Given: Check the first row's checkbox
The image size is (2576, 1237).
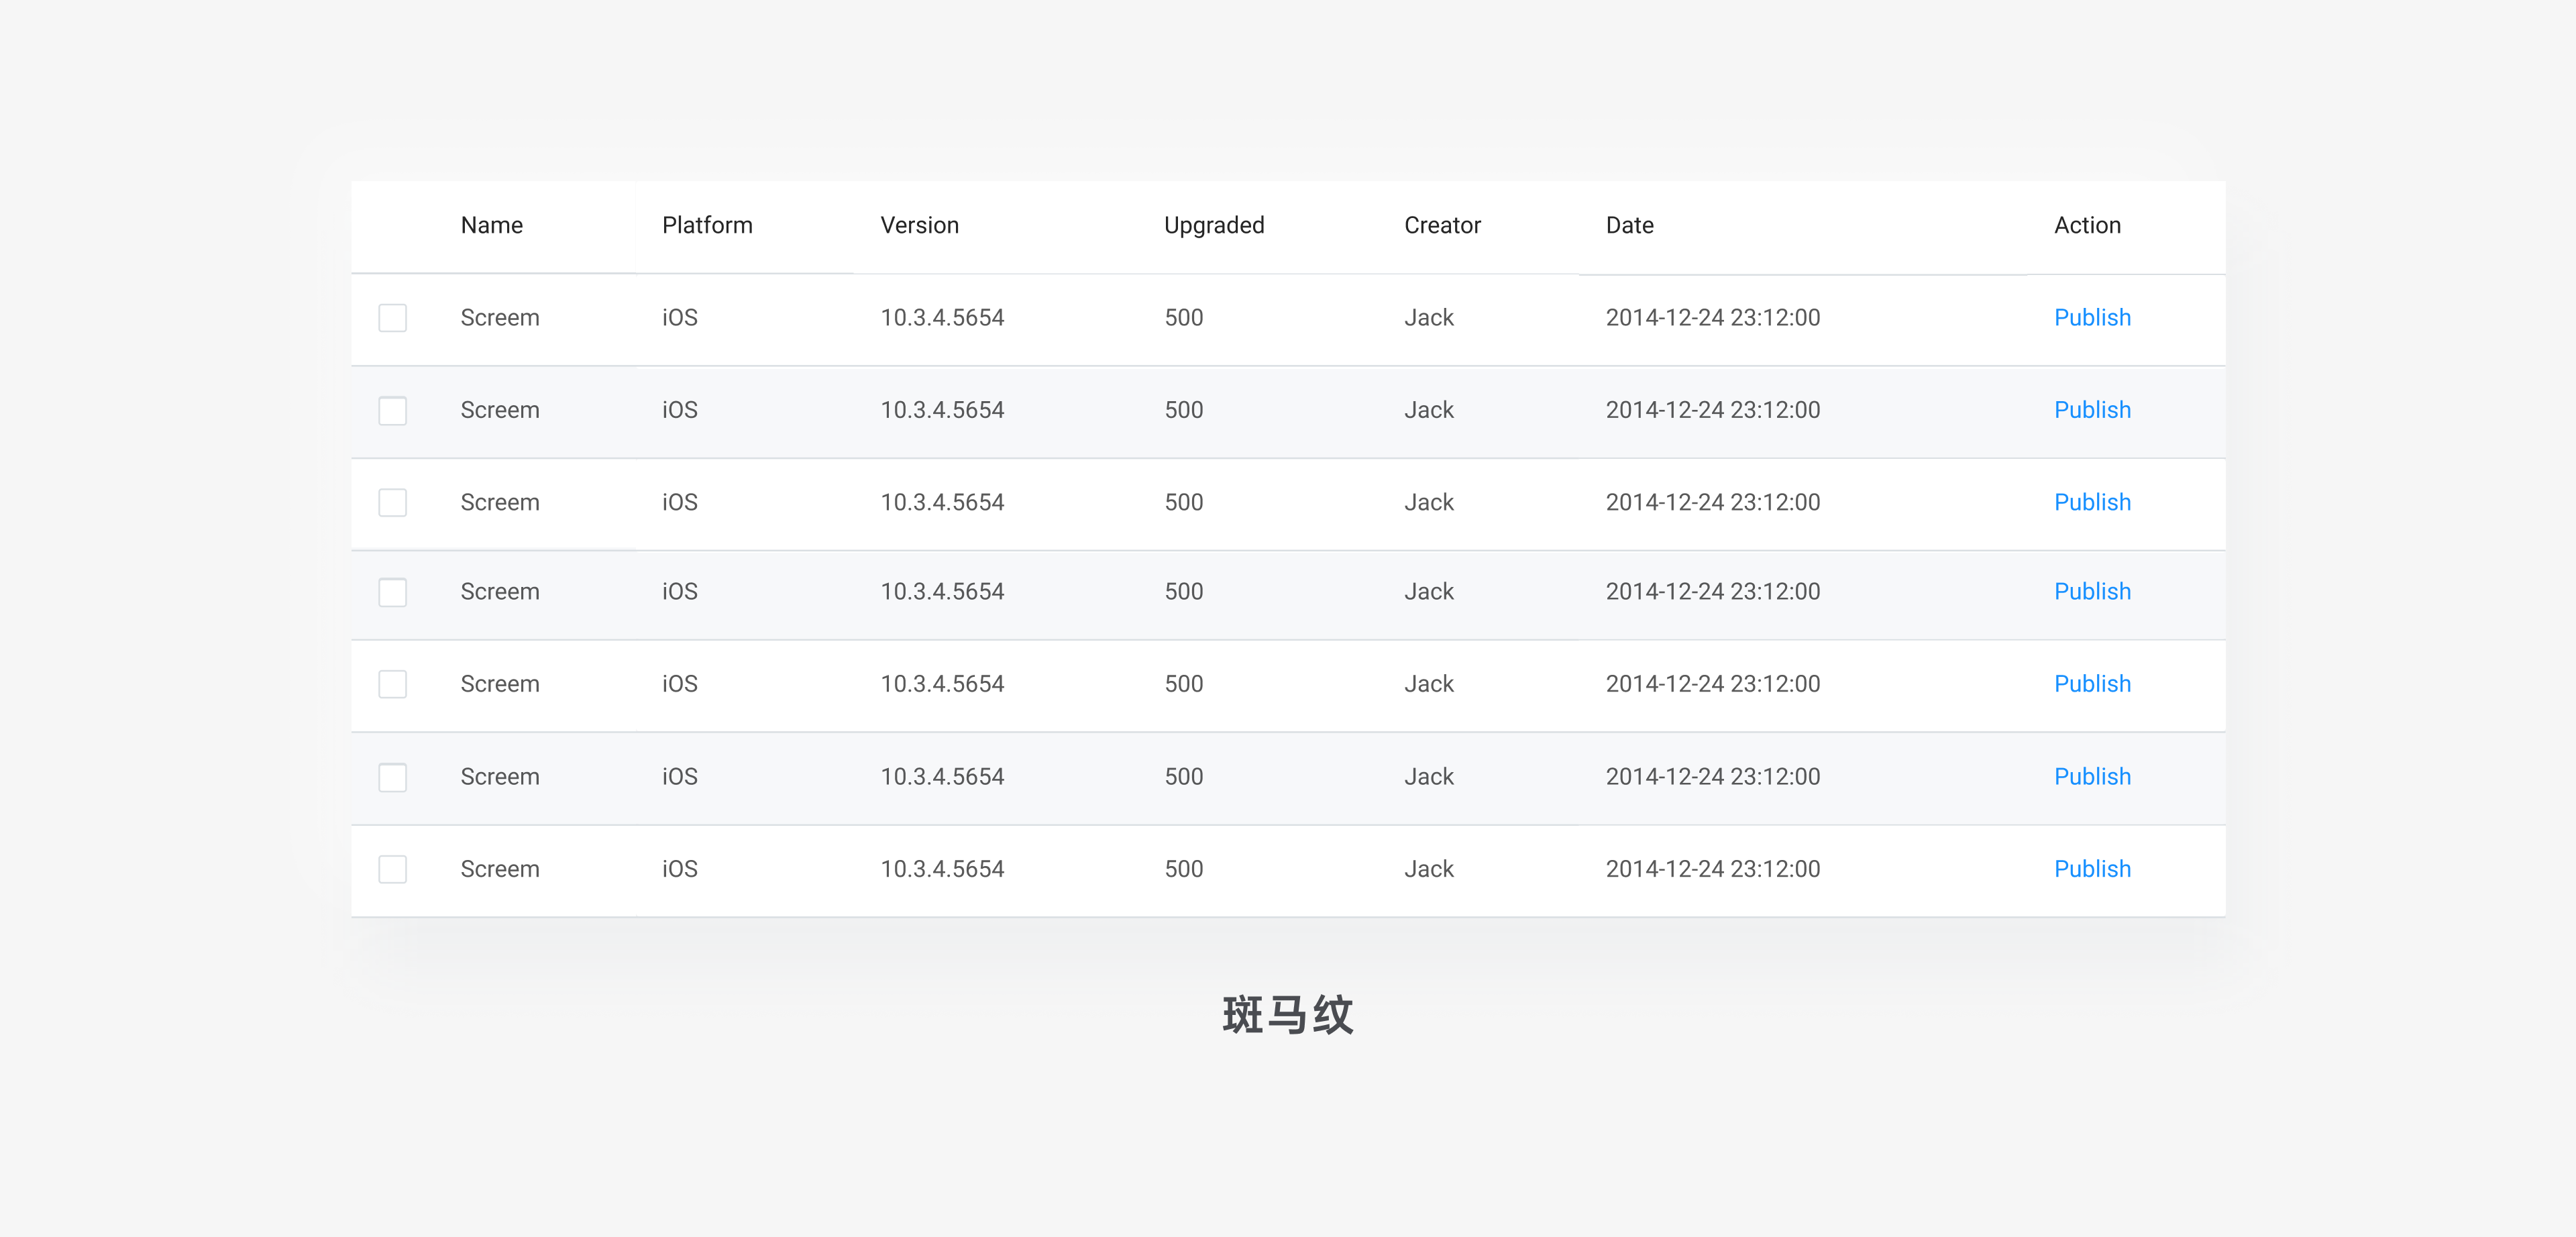Looking at the screenshot, I should click(392, 318).
